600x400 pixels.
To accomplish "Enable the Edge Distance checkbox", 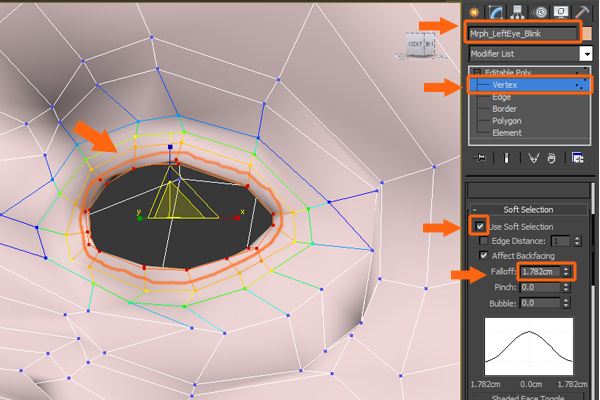I will pos(484,241).
